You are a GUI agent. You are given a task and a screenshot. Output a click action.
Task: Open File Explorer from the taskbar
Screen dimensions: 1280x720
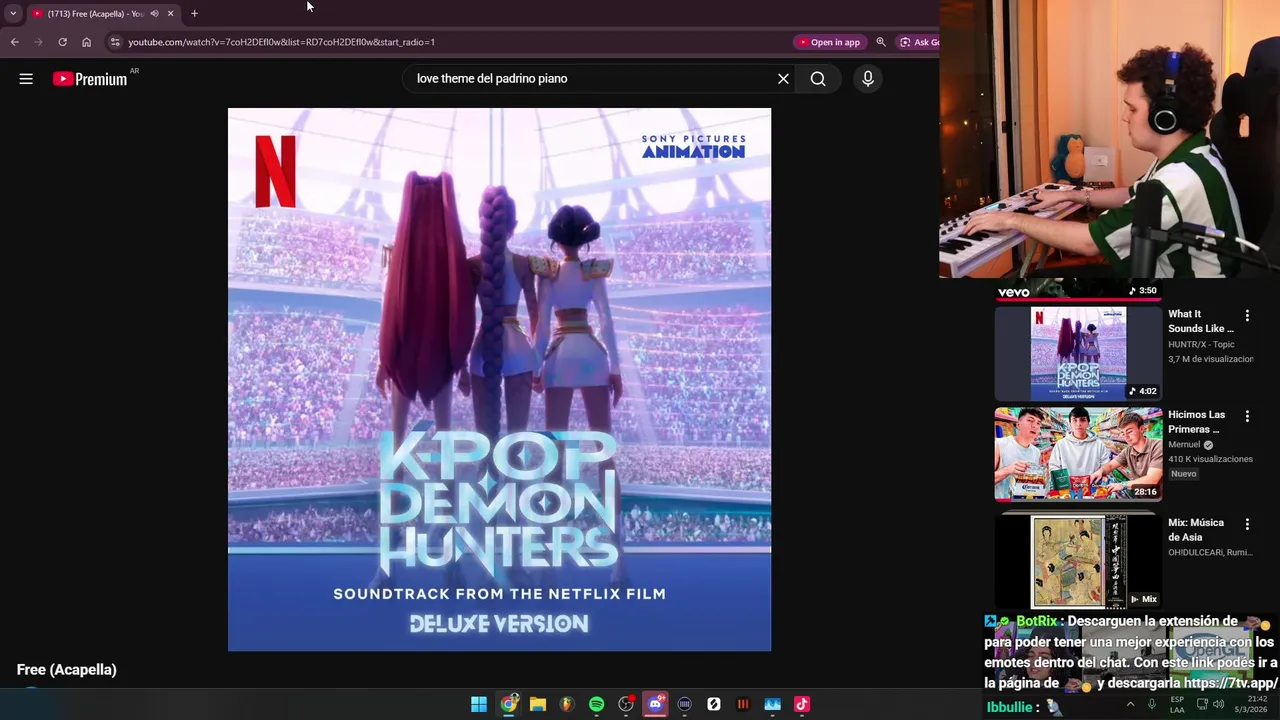click(x=538, y=704)
